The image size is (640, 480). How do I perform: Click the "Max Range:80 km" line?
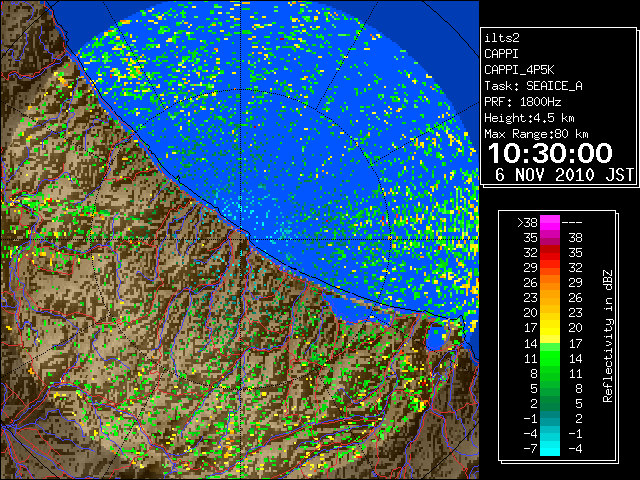[536, 134]
